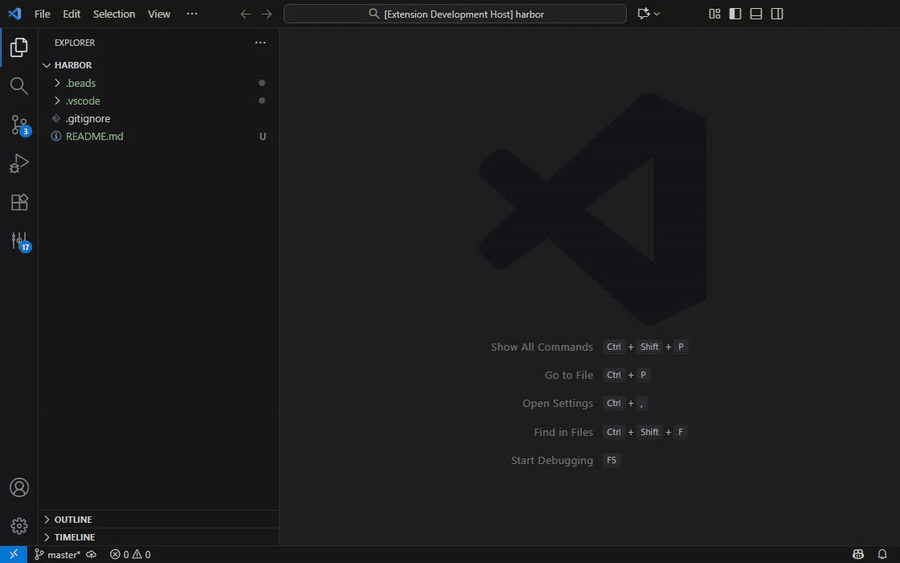900x563 pixels.
Task: Click the U status badge beside README.md
Action: click(x=262, y=137)
